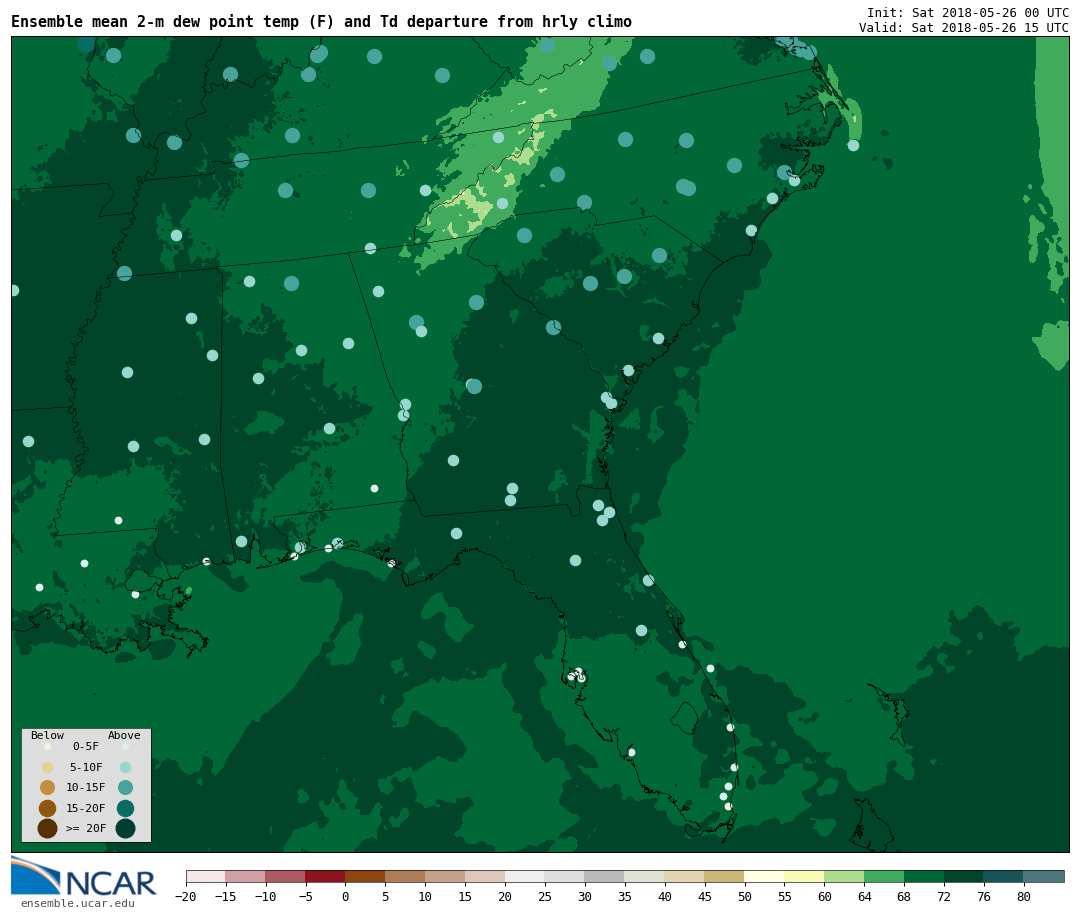Click the '15-20F' legend label
Image resolution: width=1080 pixels, height=915 pixels.
pos(86,808)
